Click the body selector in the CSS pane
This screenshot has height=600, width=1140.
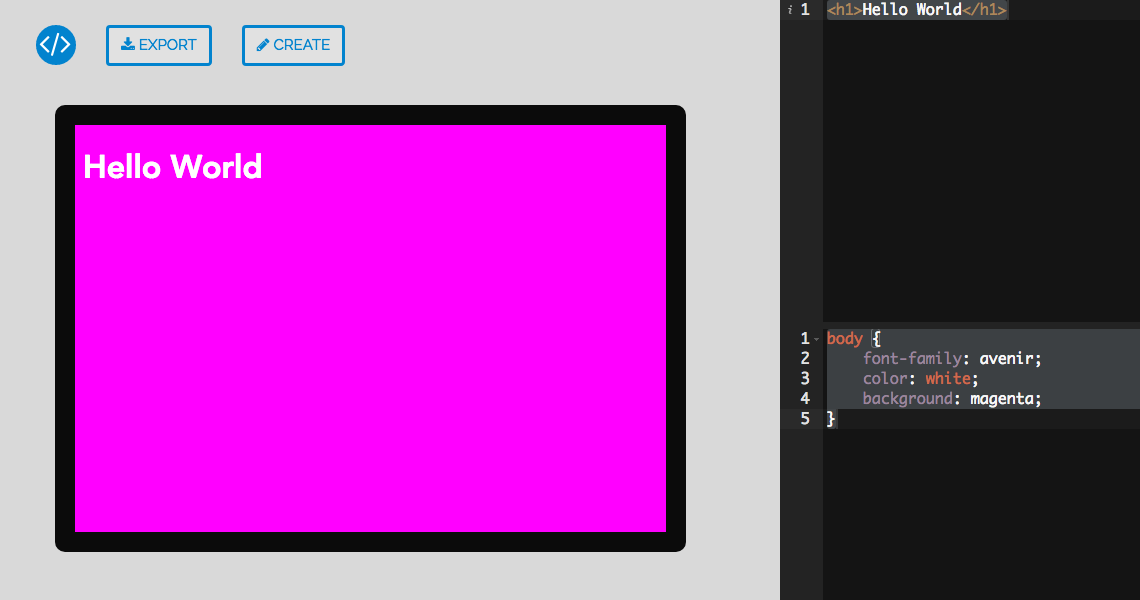click(x=843, y=338)
